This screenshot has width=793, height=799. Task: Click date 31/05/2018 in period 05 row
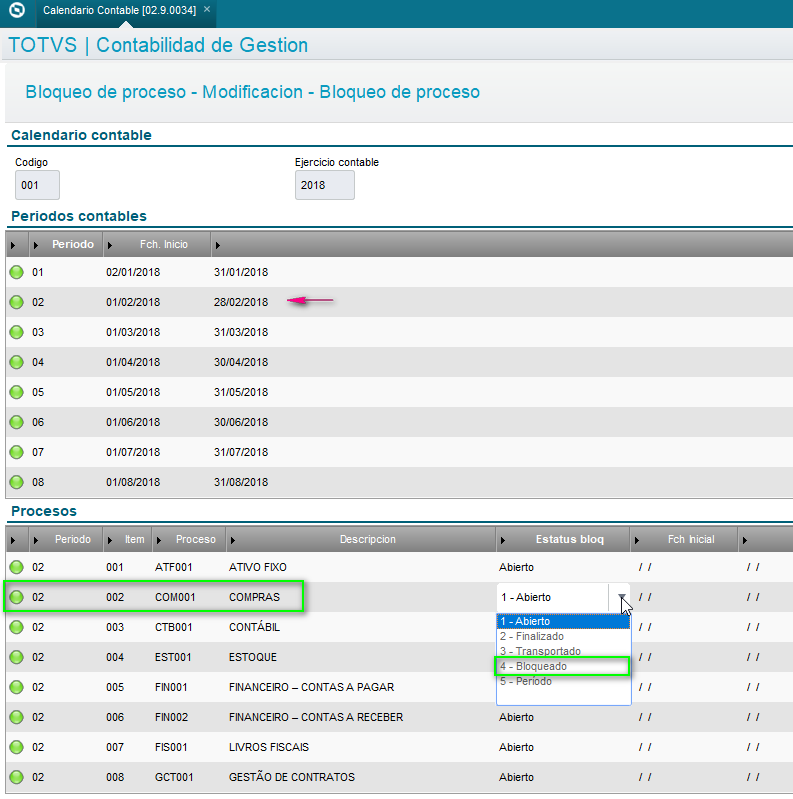tap(241, 392)
